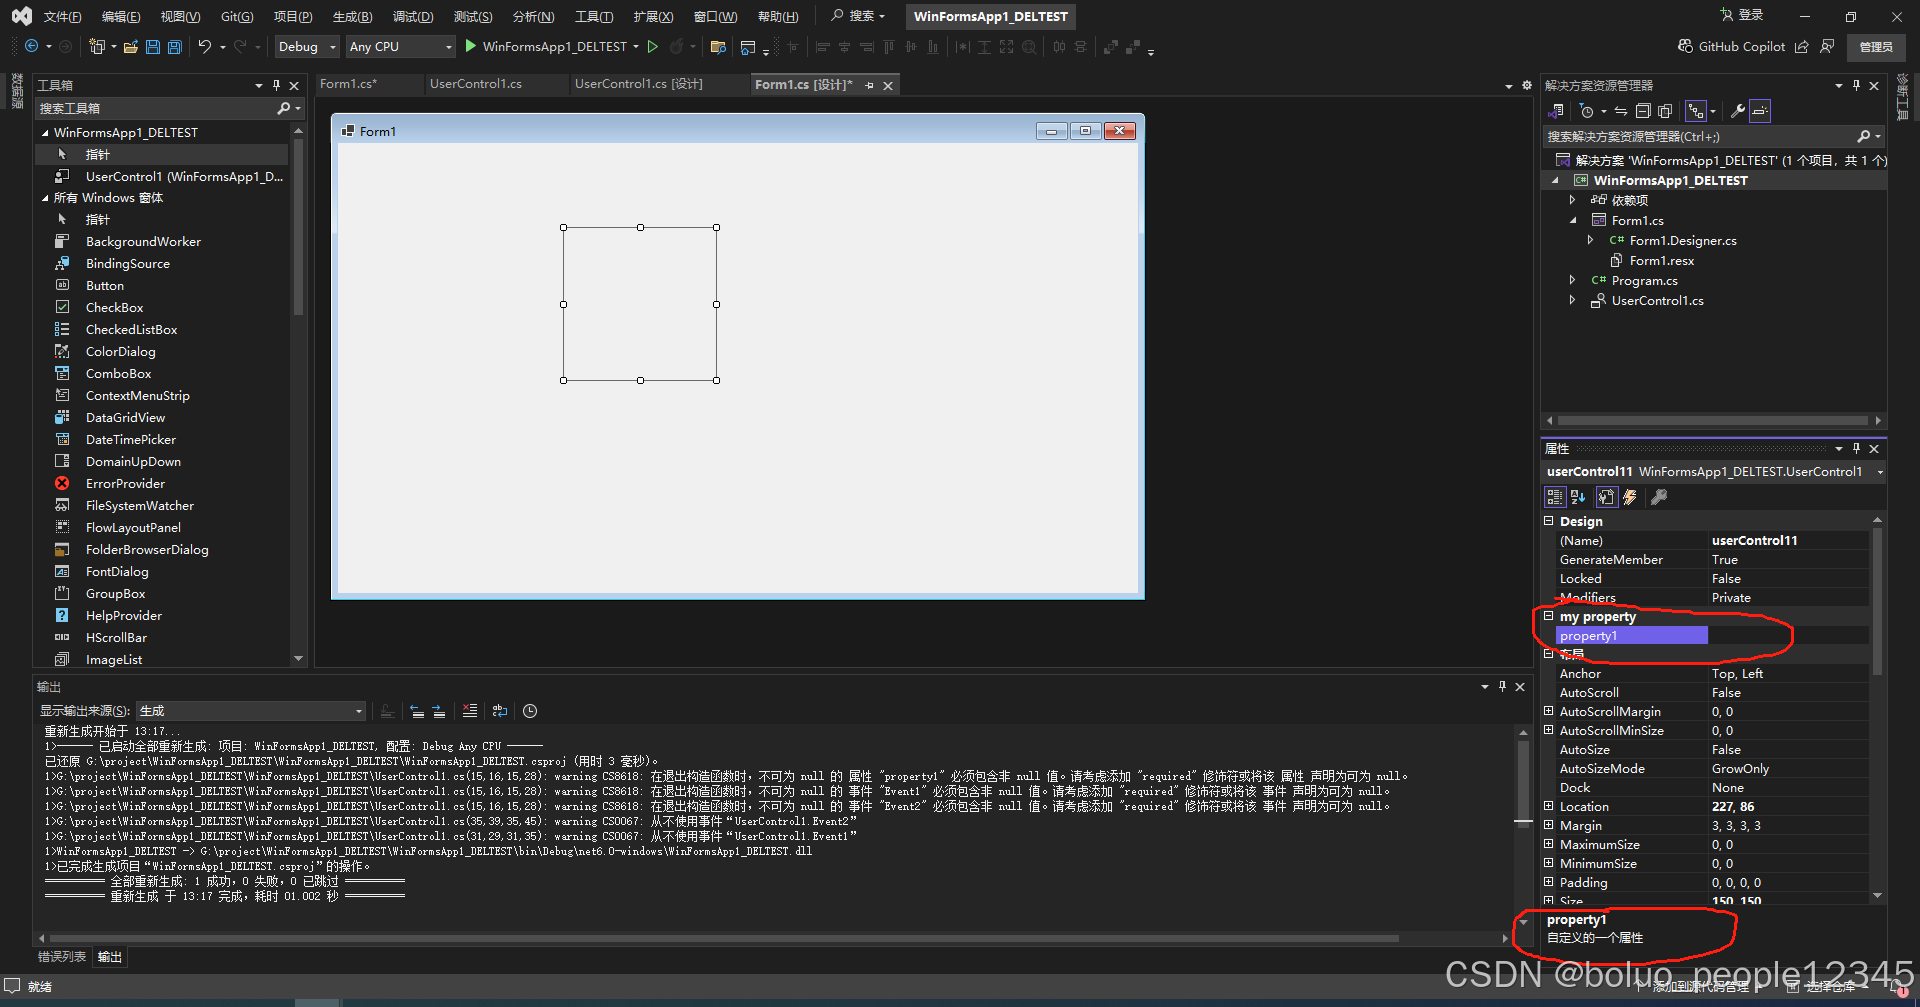
Task: Click Sync with Active Document icon
Action: [x=1621, y=111]
